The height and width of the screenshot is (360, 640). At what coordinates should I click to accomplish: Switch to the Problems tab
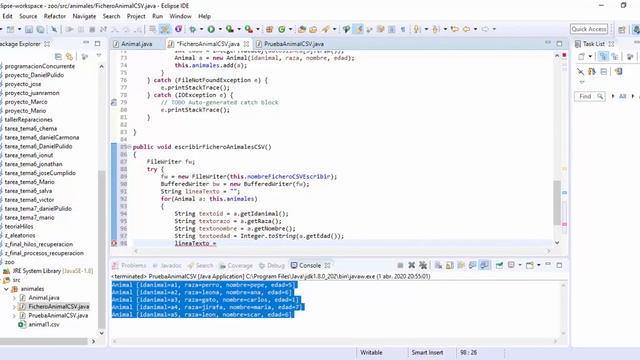pos(129,265)
